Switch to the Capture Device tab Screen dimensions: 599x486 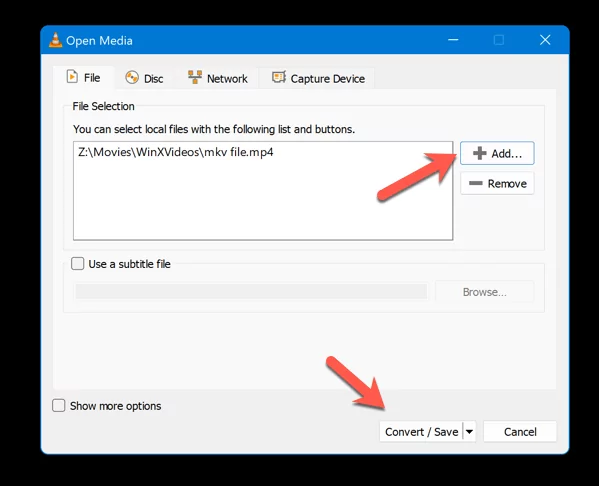pos(318,78)
